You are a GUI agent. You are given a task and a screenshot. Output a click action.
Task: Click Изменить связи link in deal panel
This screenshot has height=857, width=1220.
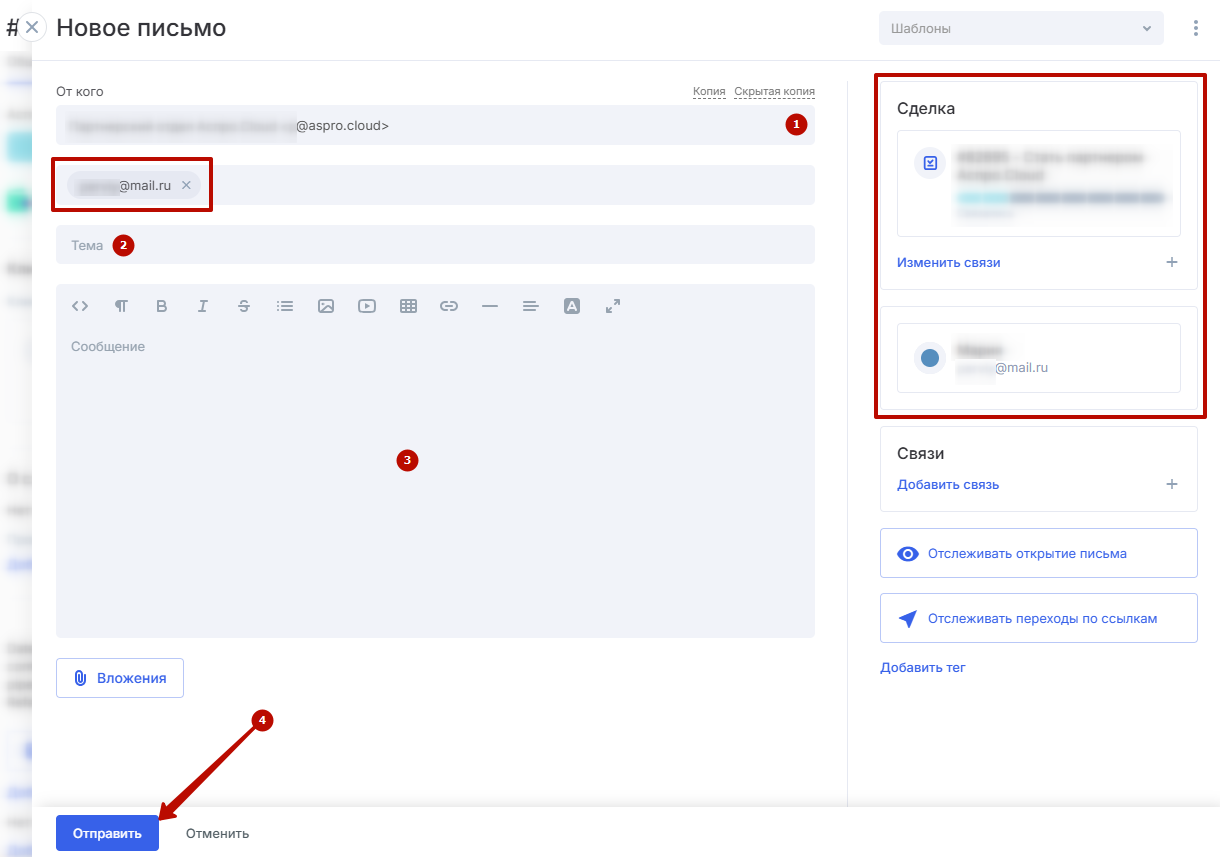pos(948,263)
